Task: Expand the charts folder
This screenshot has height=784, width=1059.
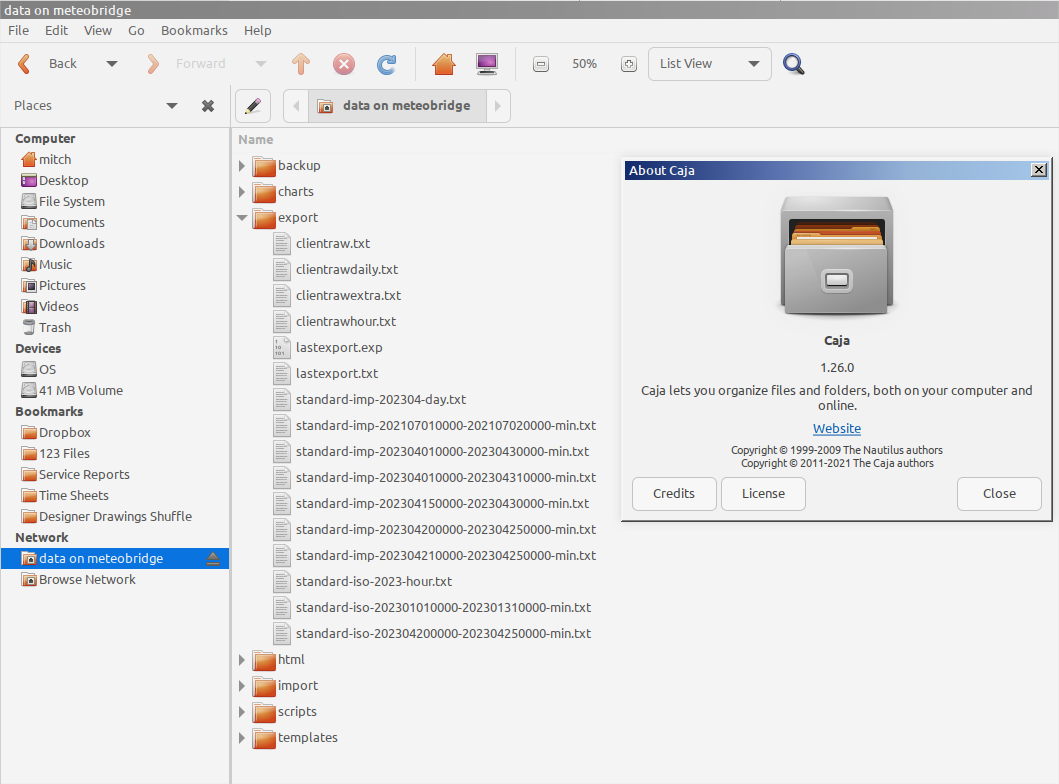Action: [242, 192]
